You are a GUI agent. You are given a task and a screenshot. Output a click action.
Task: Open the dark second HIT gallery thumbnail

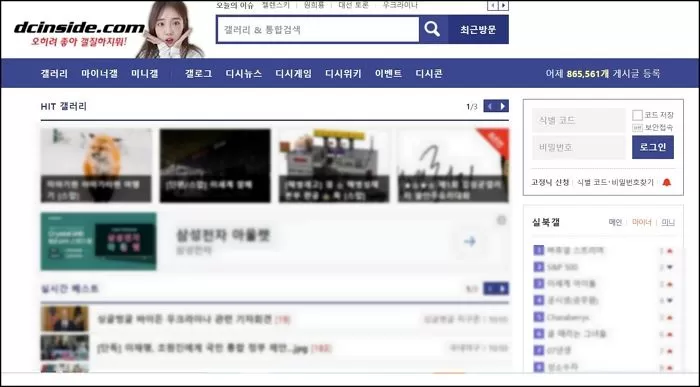215,166
